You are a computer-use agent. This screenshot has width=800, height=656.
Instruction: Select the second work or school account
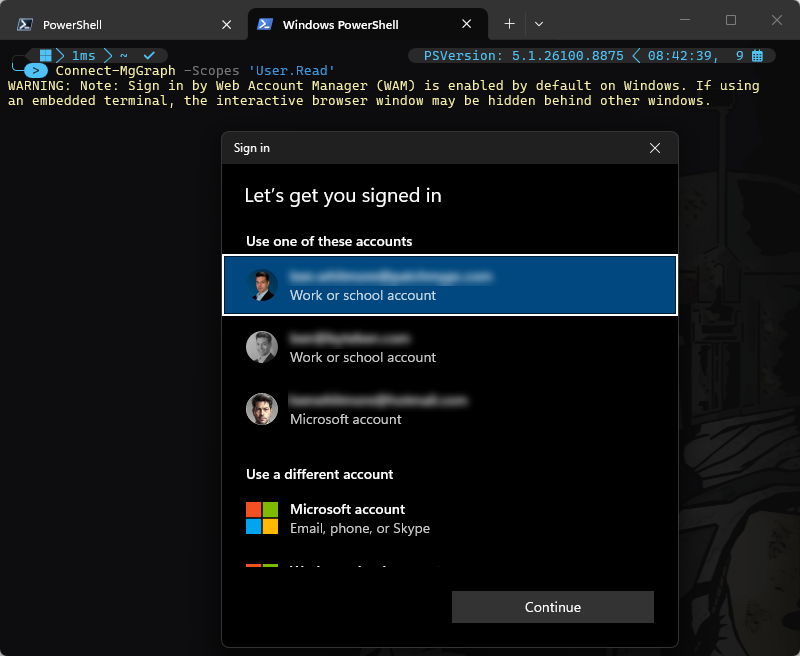[450, 347]
